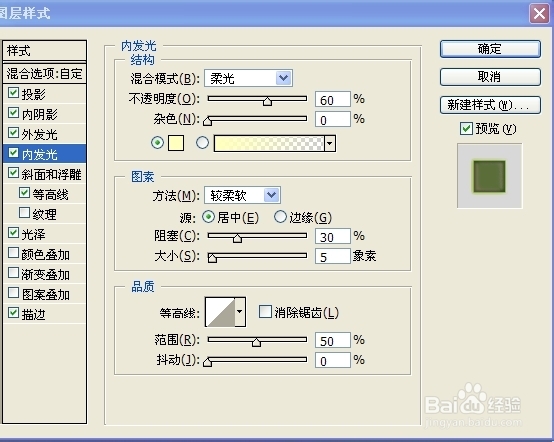This screenshot has height=442, width=554.
Task: Click the 取消 cancel button
Action: point(490,77)
